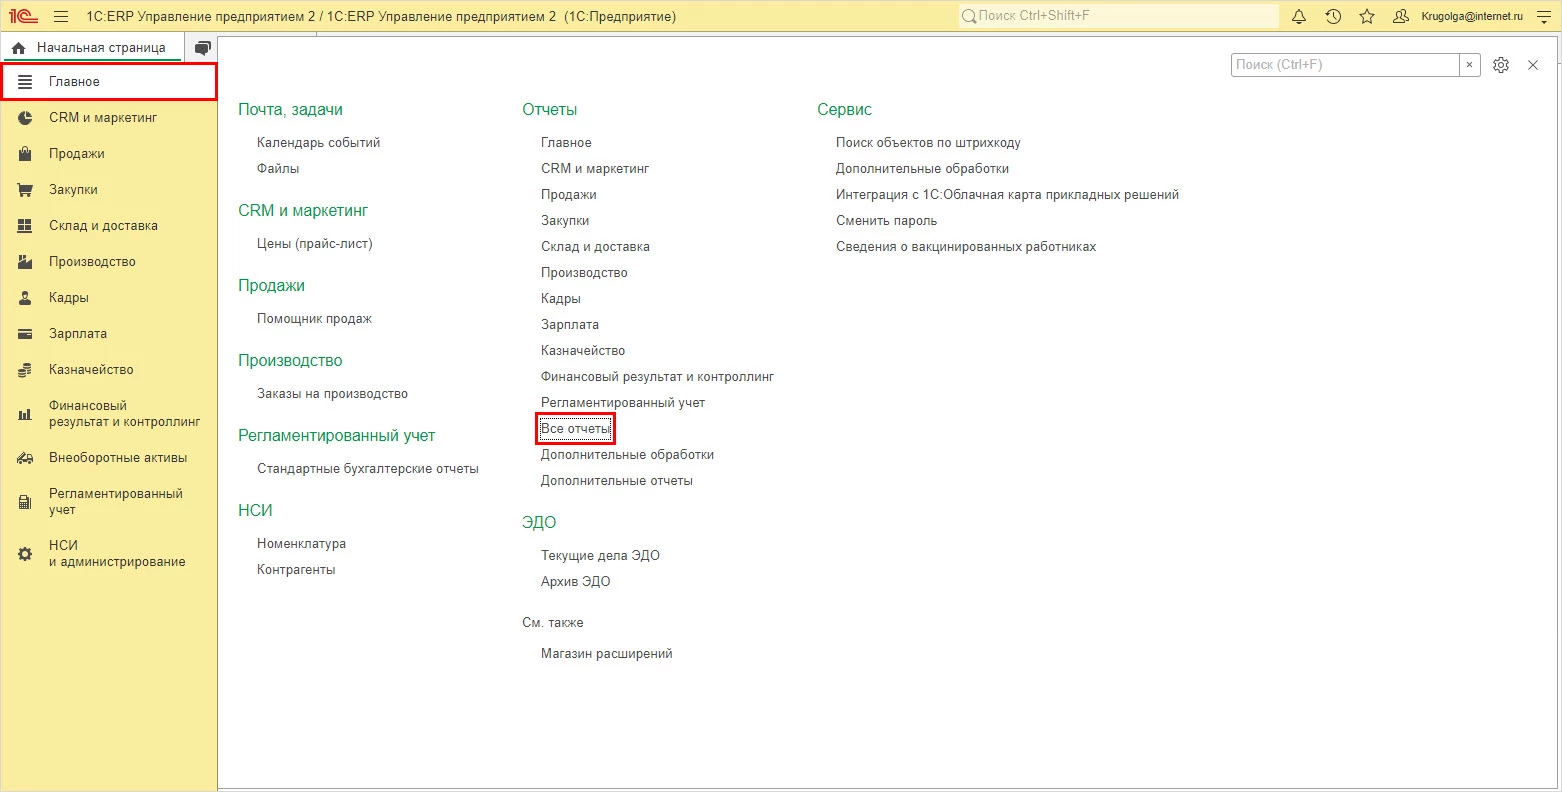Open Главное reports link under Отчеты
Screen dimensions: 1562x792
(566, 143)
